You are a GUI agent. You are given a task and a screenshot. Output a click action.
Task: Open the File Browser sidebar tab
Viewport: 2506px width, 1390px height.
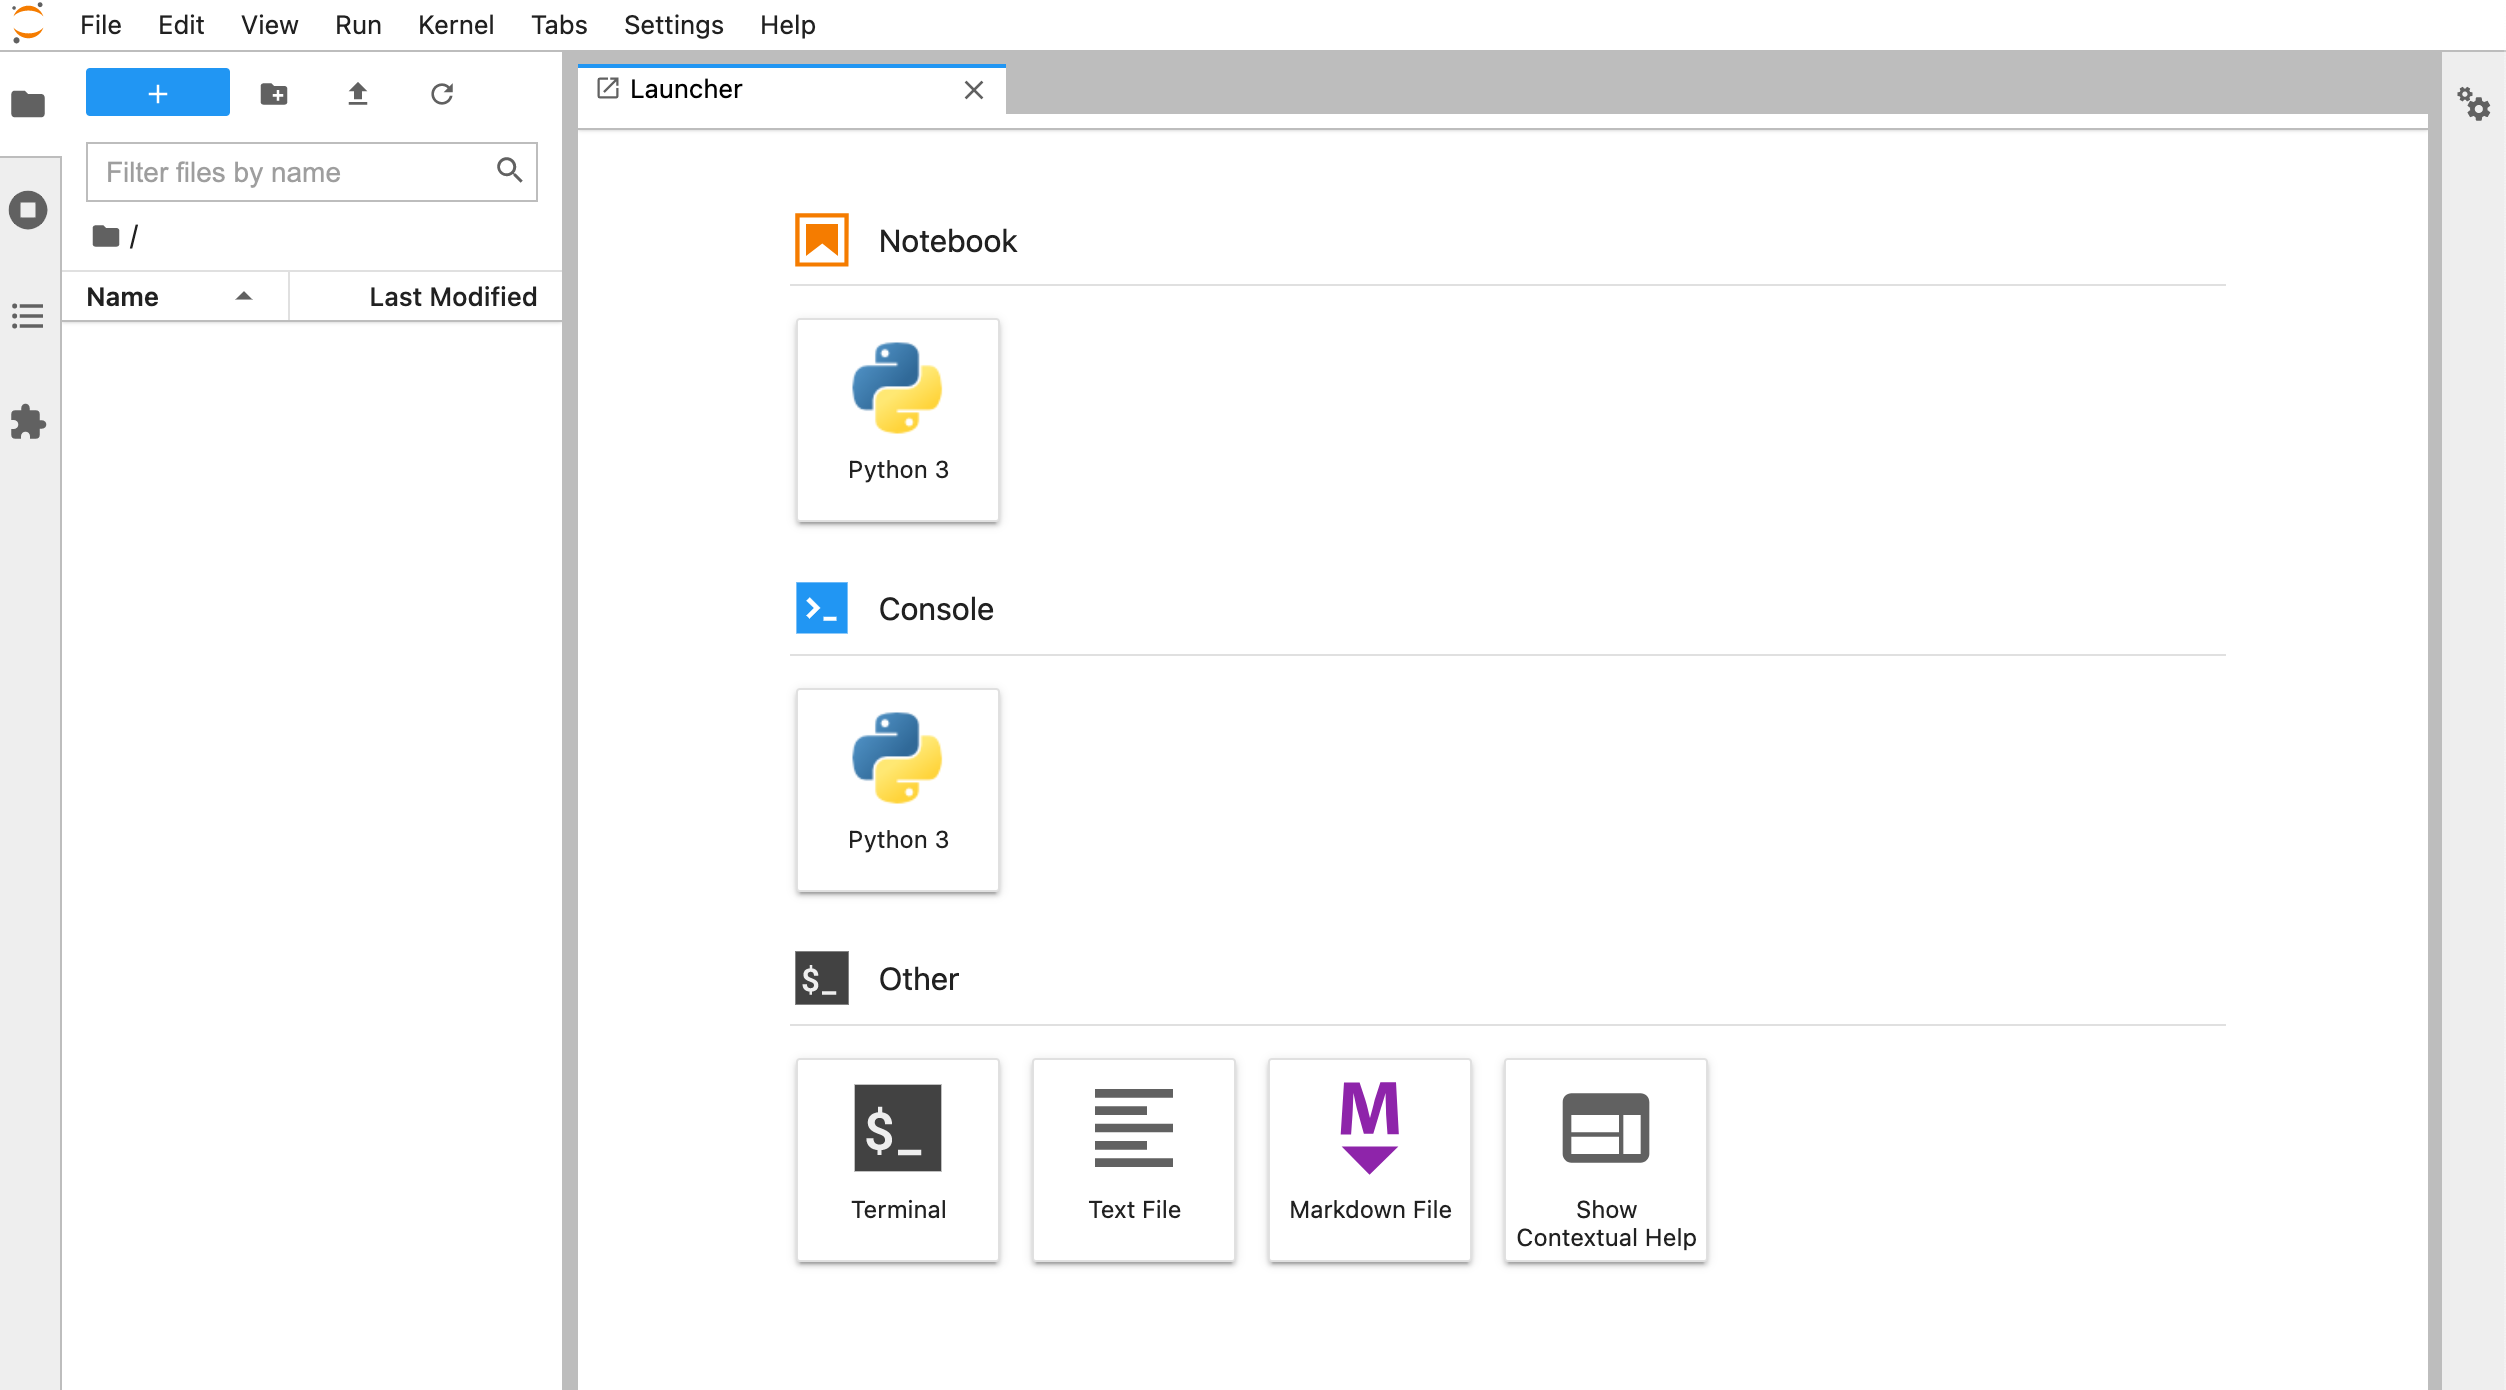point(28,104)
